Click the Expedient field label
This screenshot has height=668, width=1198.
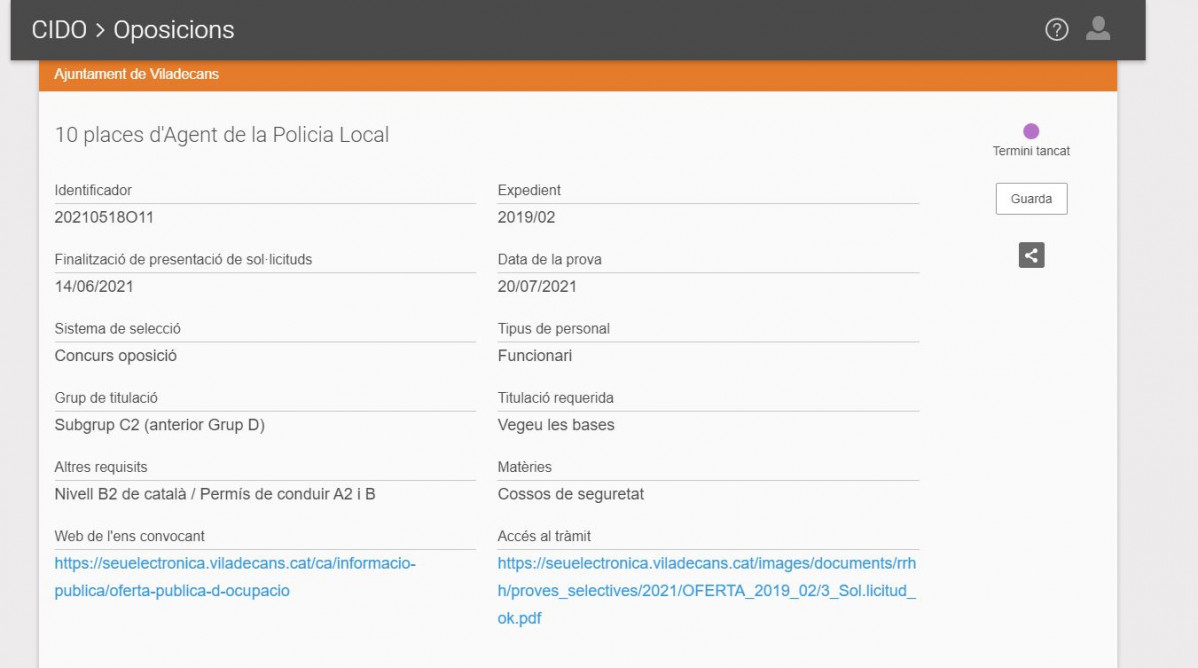[529, 190]
